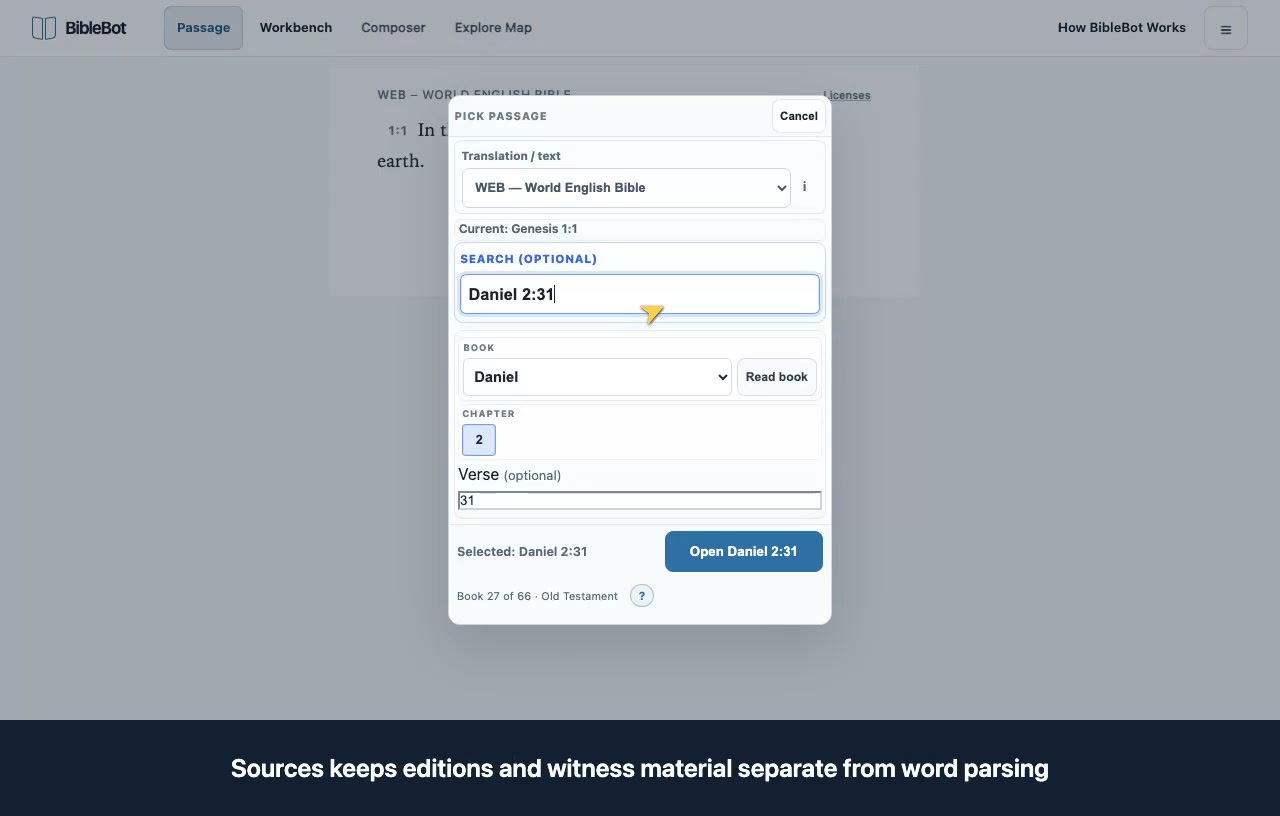Click the 'SEARCH (OPTIONAL)' label

(528, 259)
